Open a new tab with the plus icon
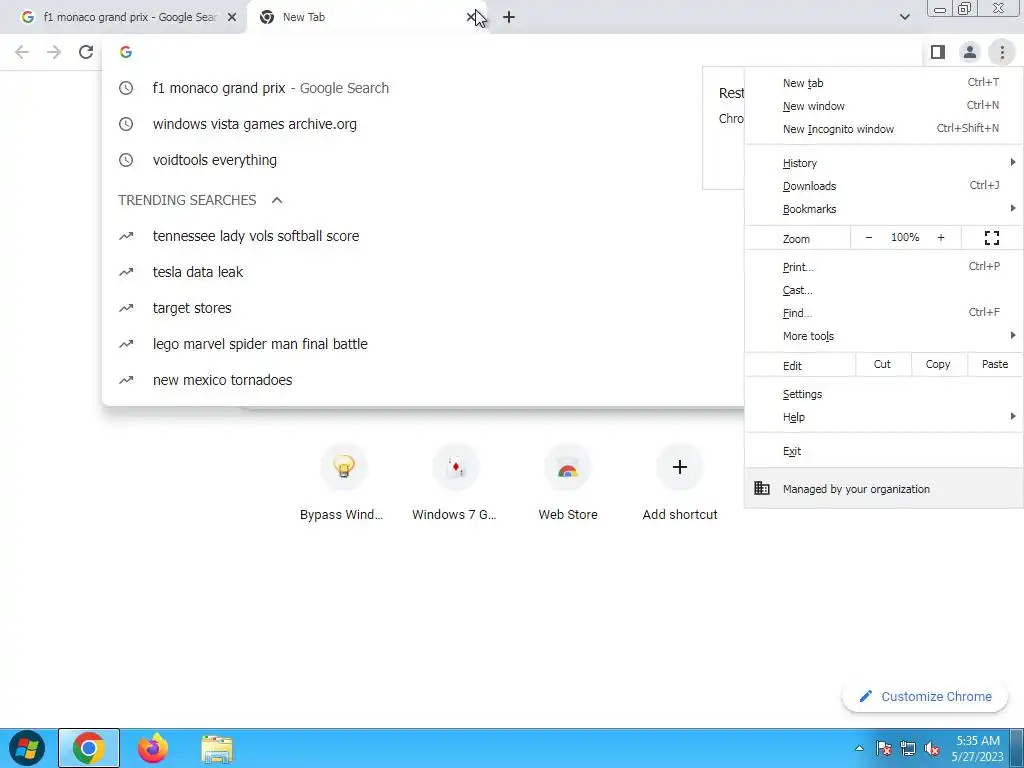Screen dimensions: 1024x768 tap(509, 17)
